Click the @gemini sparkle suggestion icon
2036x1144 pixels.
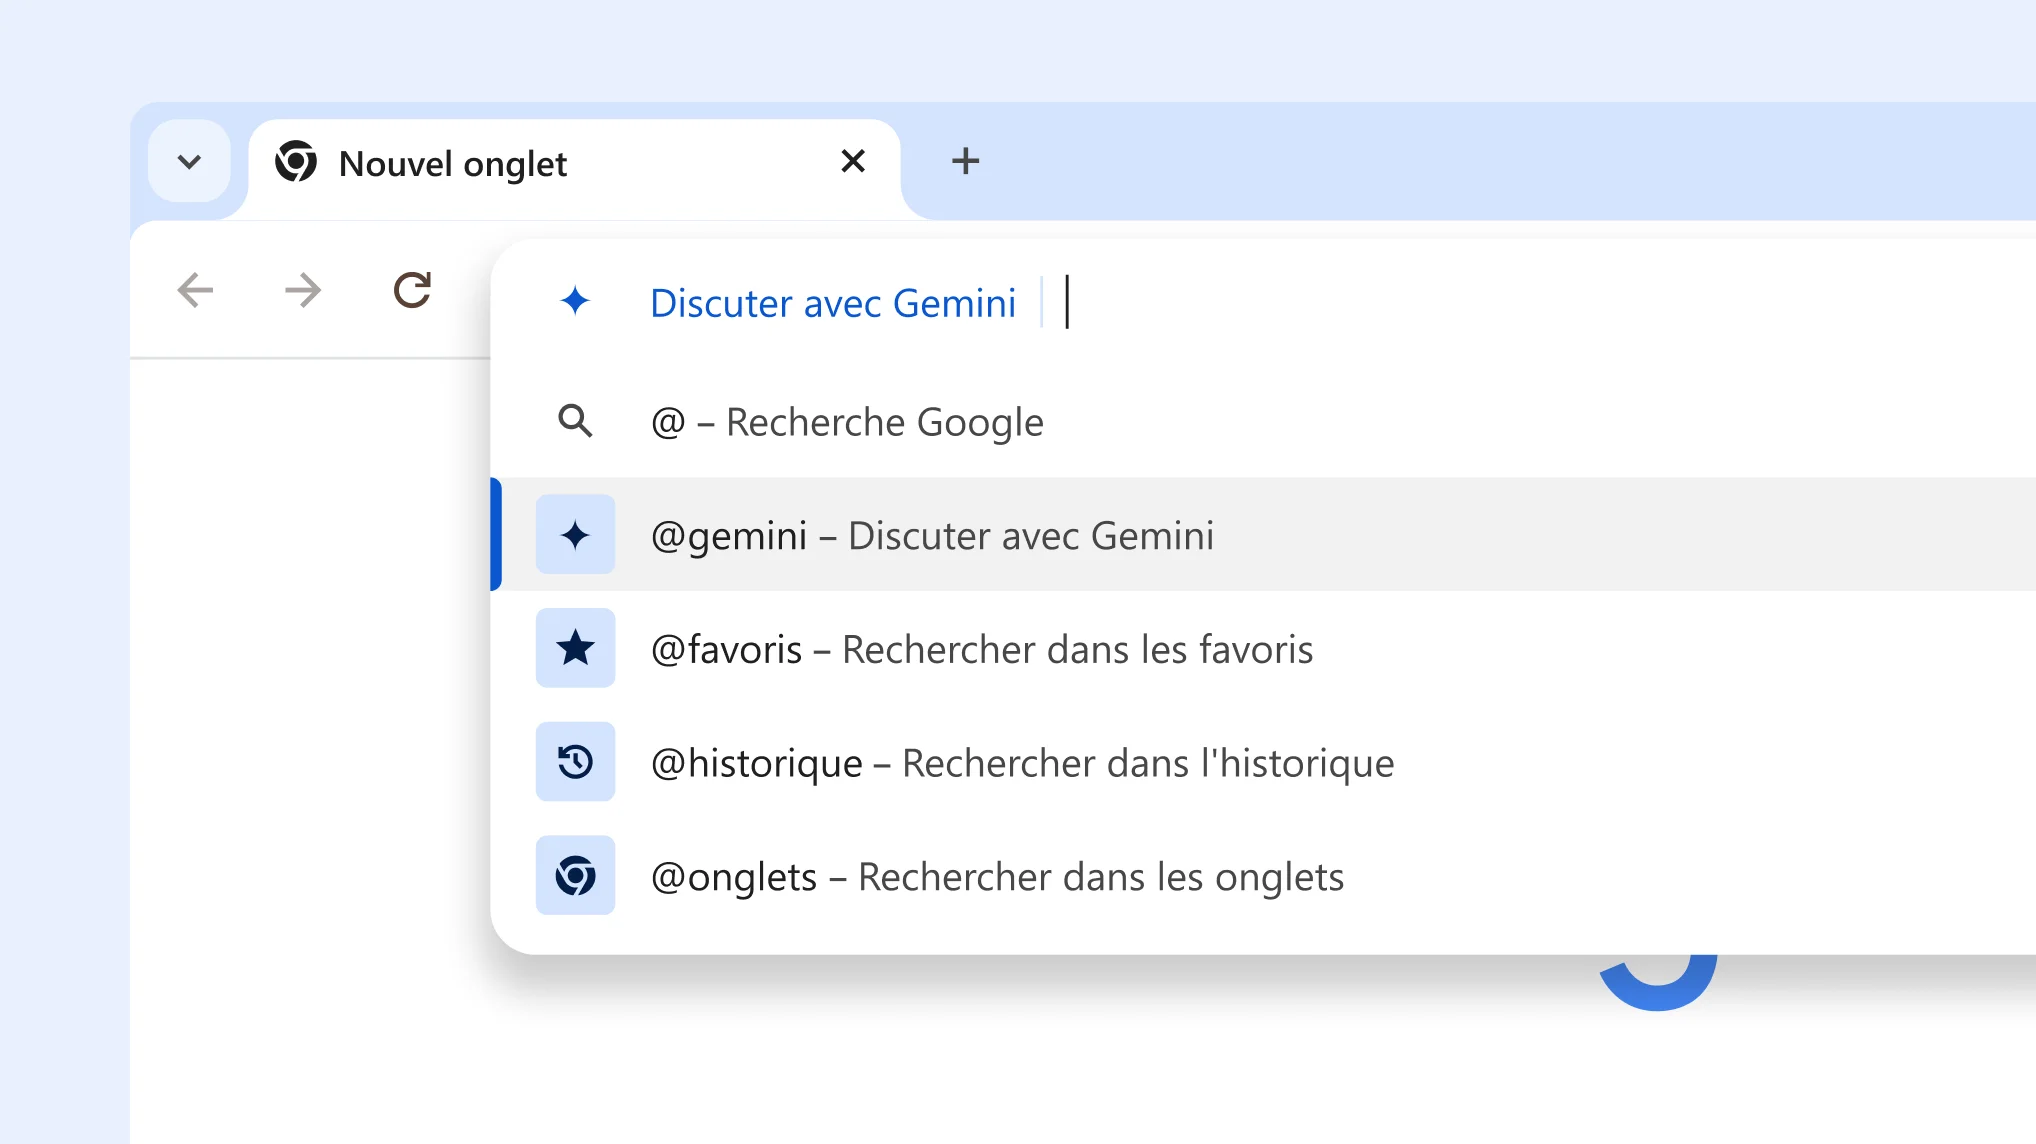[x=575, y=535]
